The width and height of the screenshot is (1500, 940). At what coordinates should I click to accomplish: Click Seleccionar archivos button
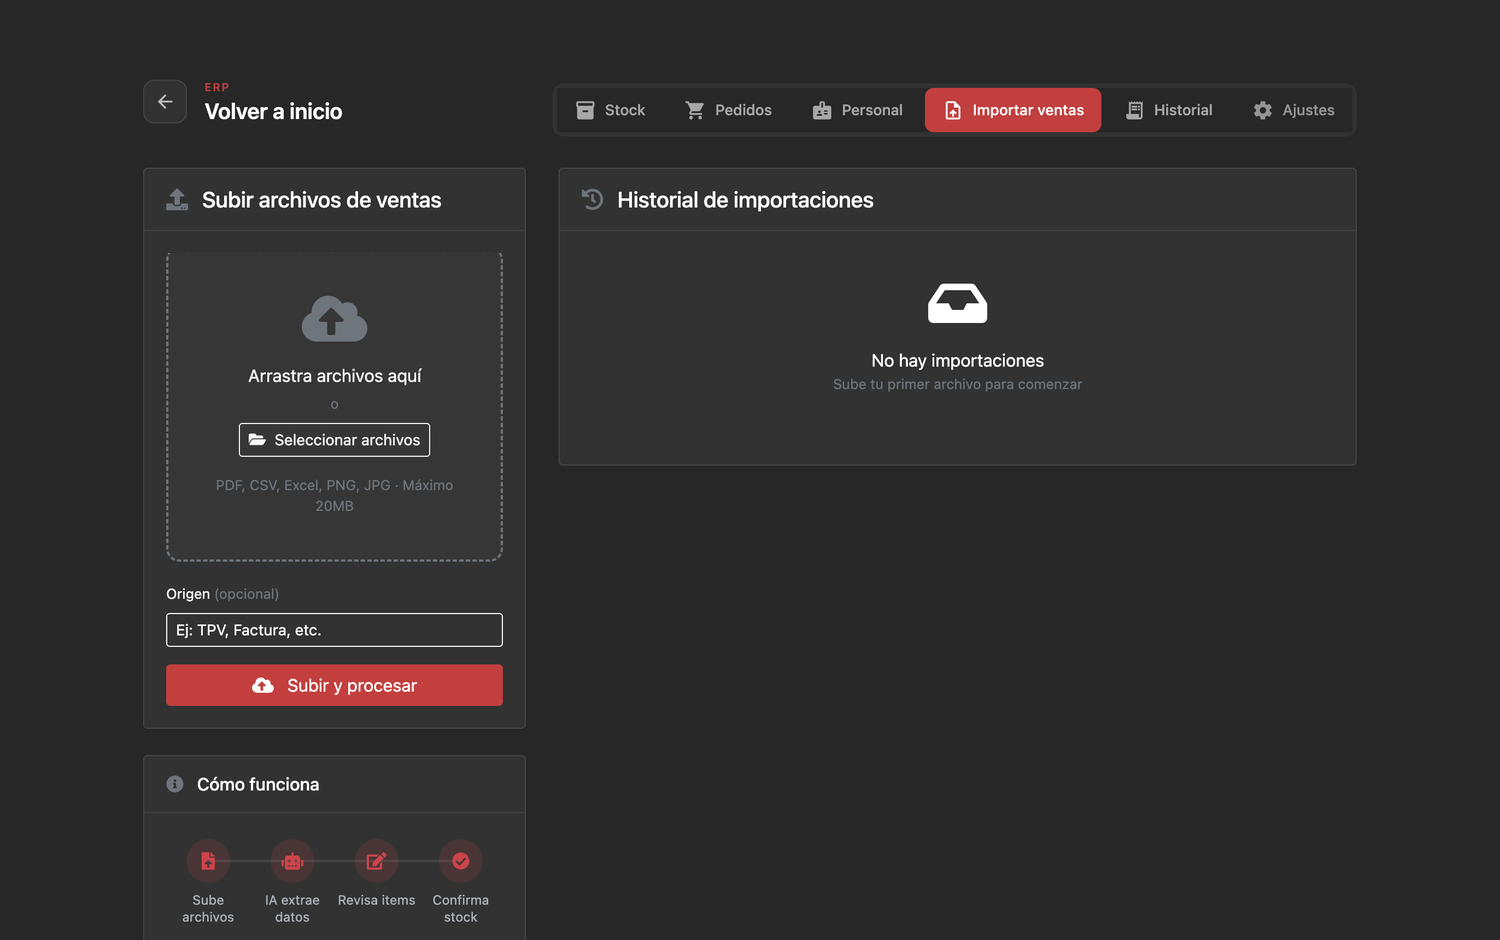(334, 440)
